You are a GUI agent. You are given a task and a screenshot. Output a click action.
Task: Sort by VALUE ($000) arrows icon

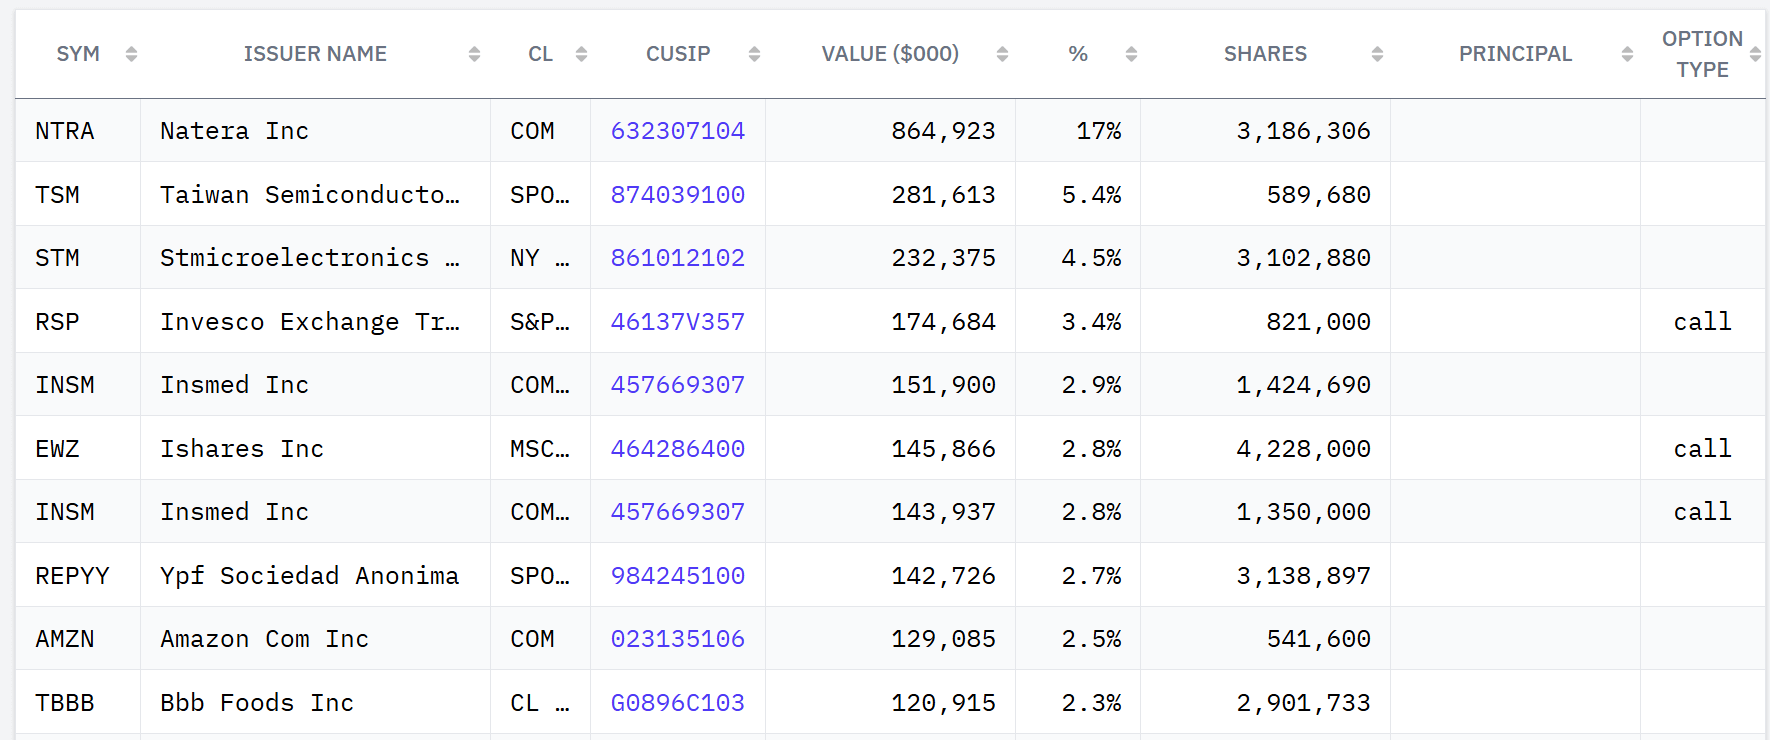1002,54
